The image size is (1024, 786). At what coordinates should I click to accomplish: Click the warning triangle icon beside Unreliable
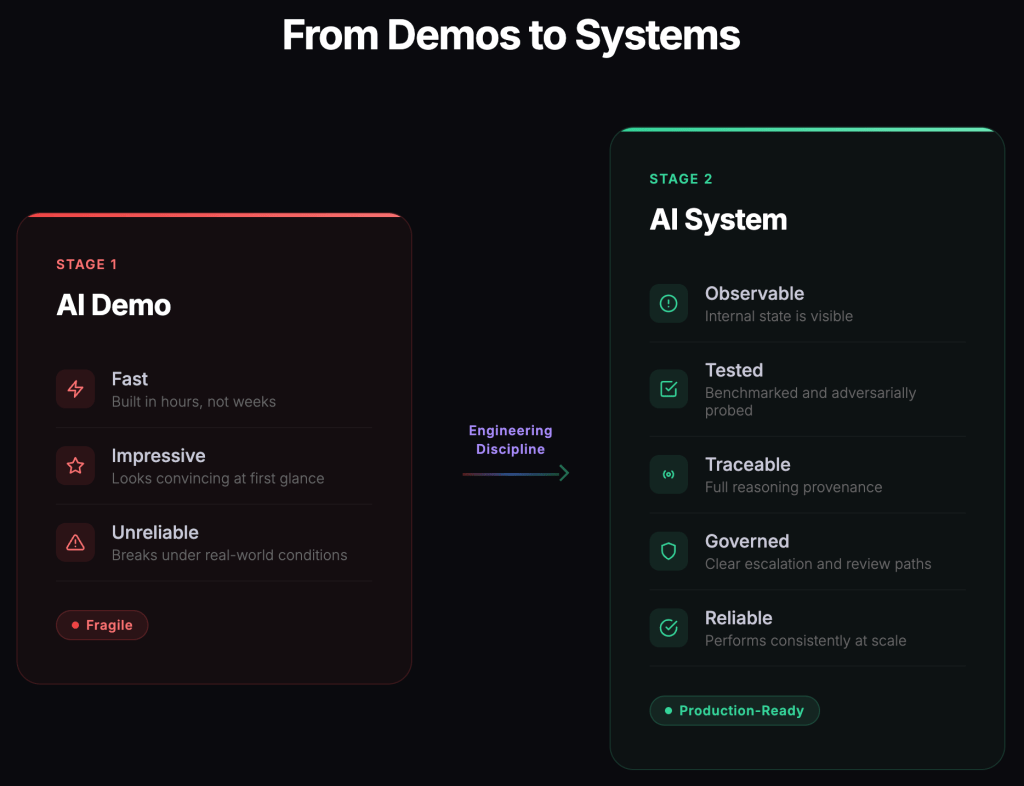point(75,543)
